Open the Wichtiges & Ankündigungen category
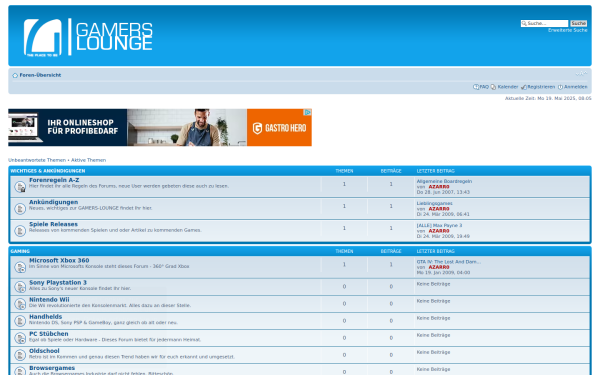 (48, 171)
